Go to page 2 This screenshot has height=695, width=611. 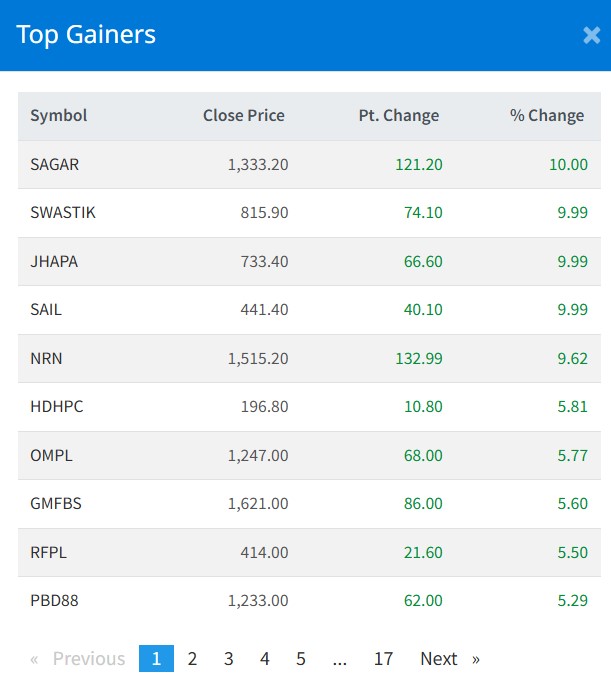(x=192, y=658)
